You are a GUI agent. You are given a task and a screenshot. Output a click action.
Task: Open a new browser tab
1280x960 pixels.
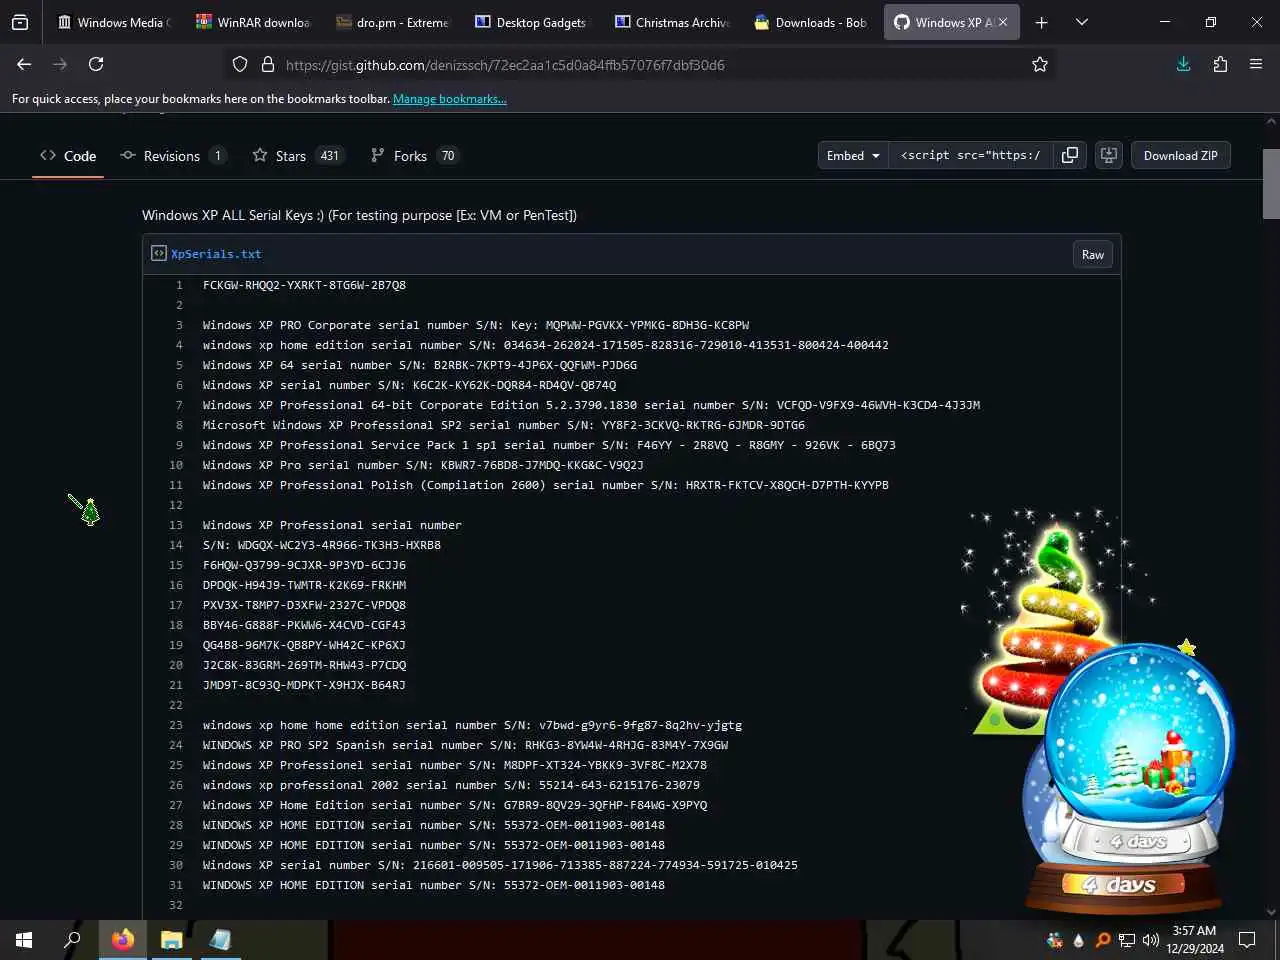click(x=1041, y=22)
